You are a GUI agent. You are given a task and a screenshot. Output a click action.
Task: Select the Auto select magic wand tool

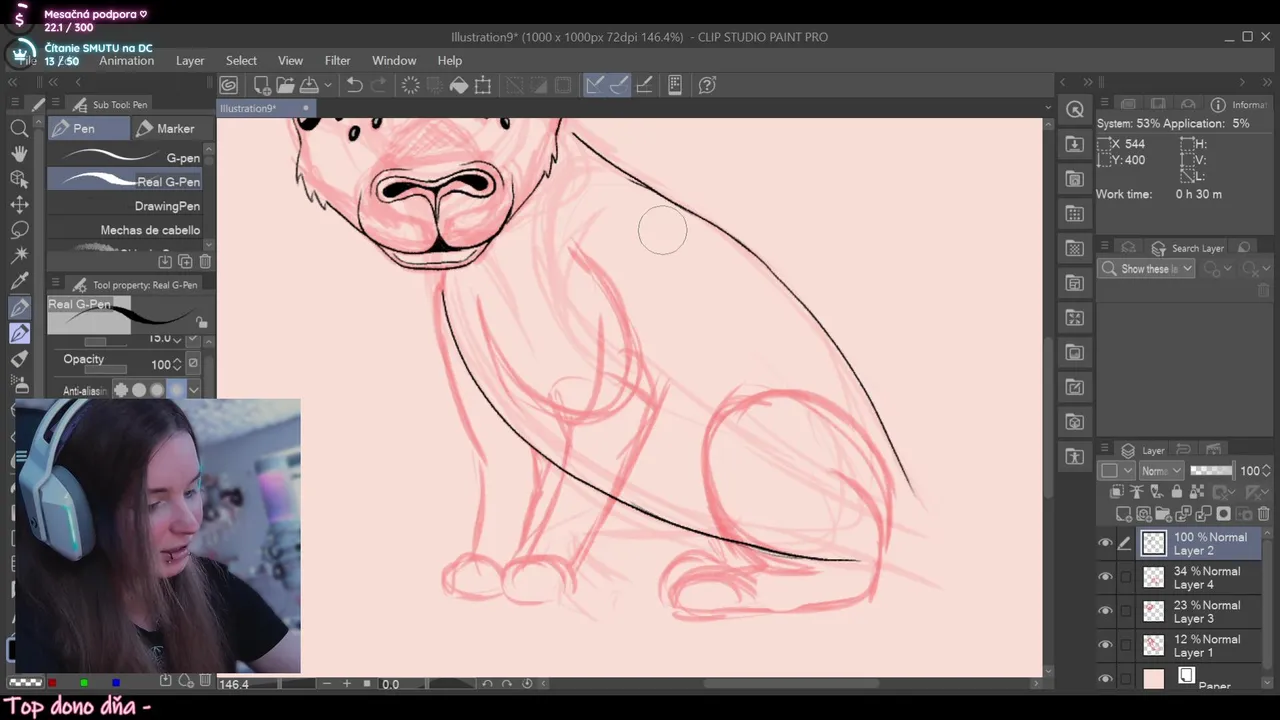point(19,255)
